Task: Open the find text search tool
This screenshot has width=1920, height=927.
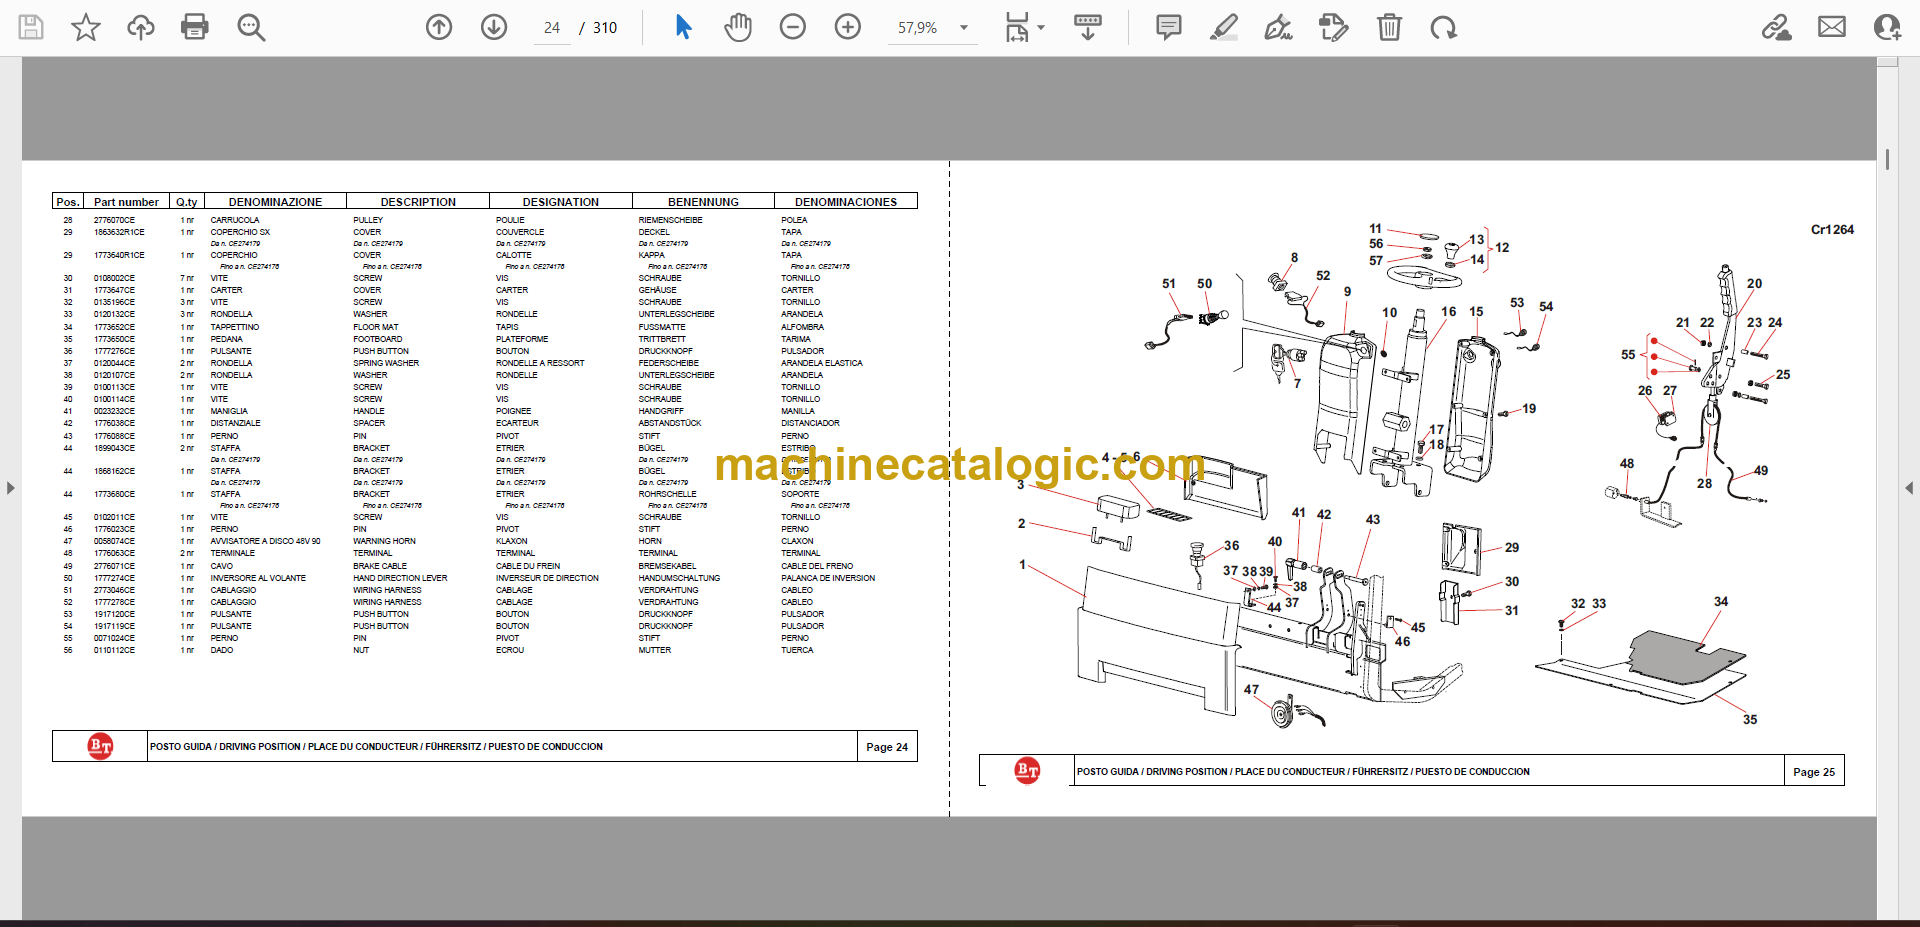Action: [251, 27]
